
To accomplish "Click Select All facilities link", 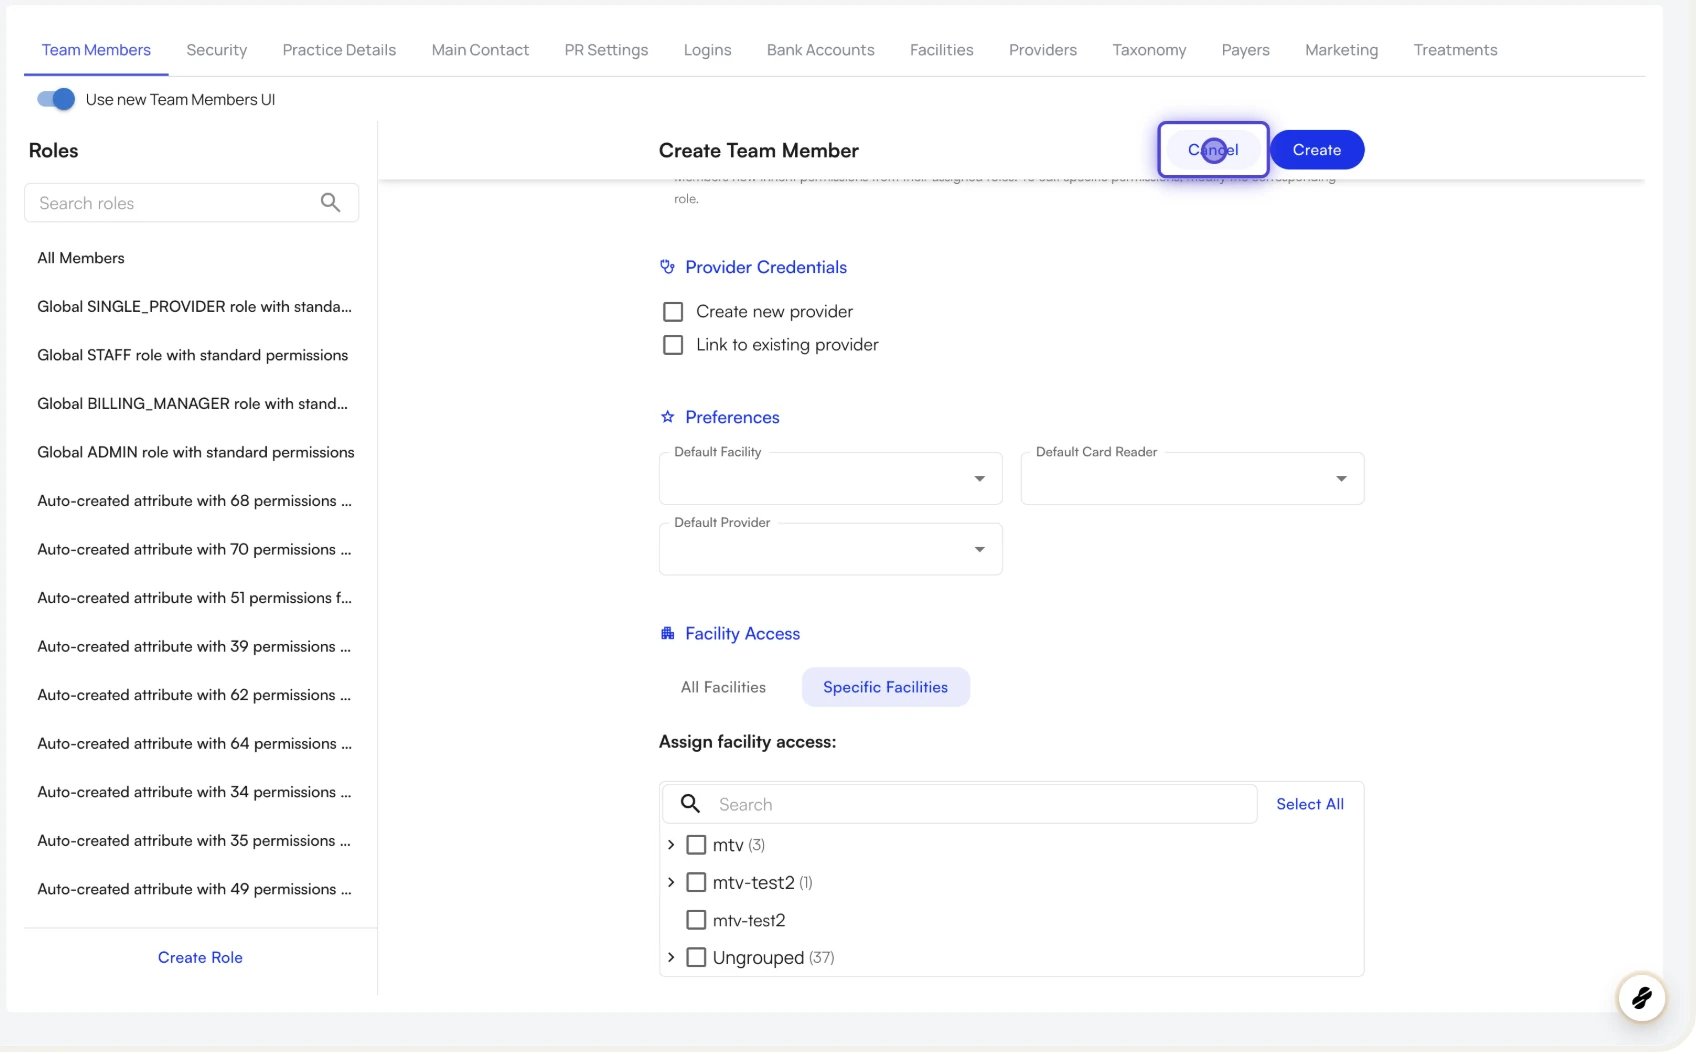I will coord(1310,804).
